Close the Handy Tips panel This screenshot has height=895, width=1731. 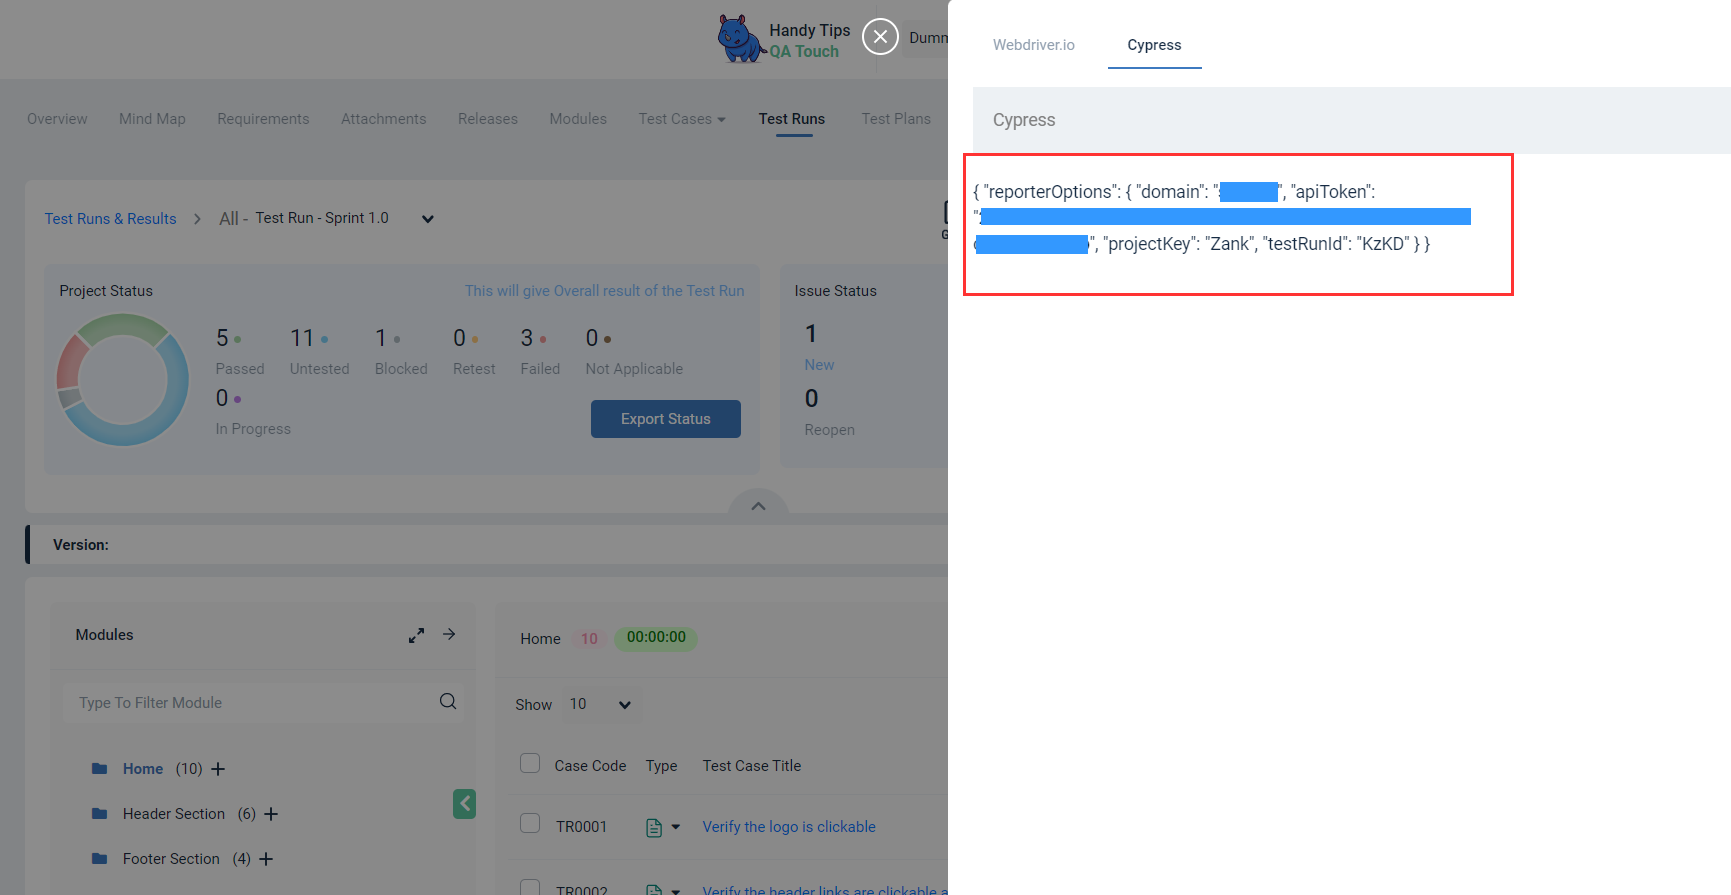(880, 37)
